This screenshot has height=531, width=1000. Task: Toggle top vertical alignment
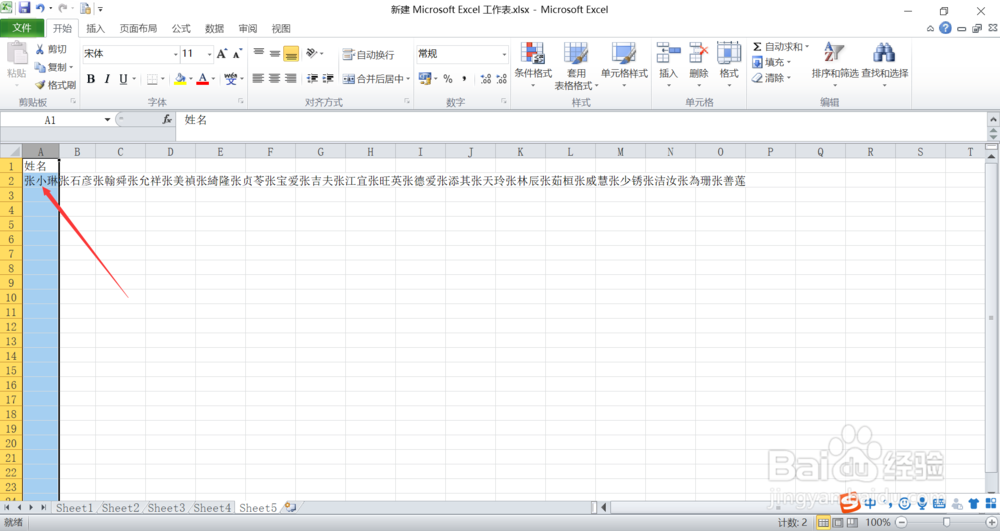[x=258, y=53]
